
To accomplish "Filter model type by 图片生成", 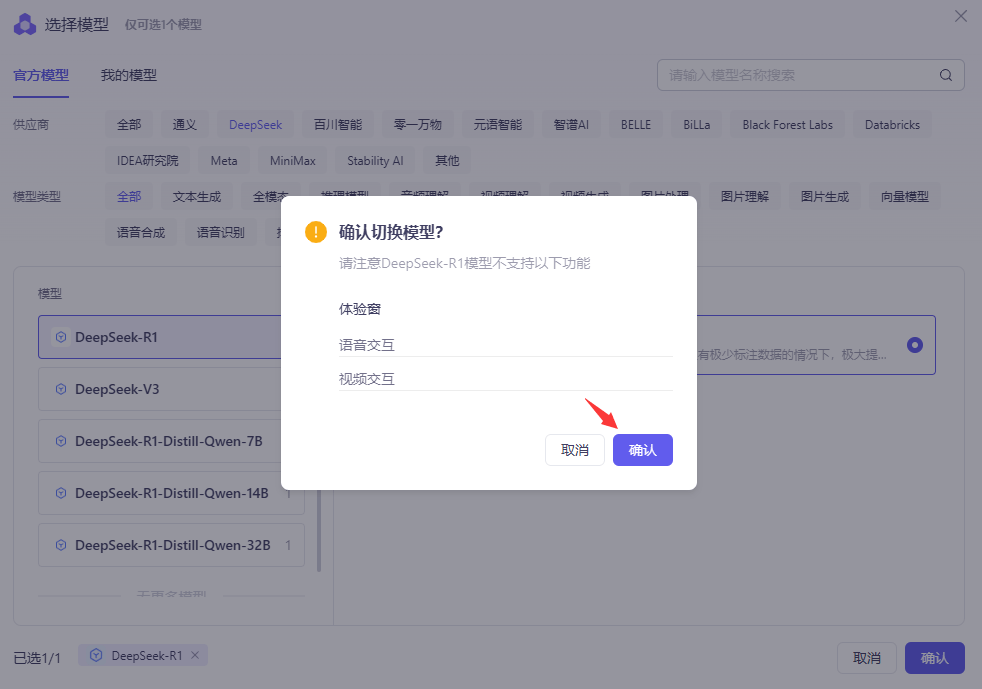I will pos(825,197).
